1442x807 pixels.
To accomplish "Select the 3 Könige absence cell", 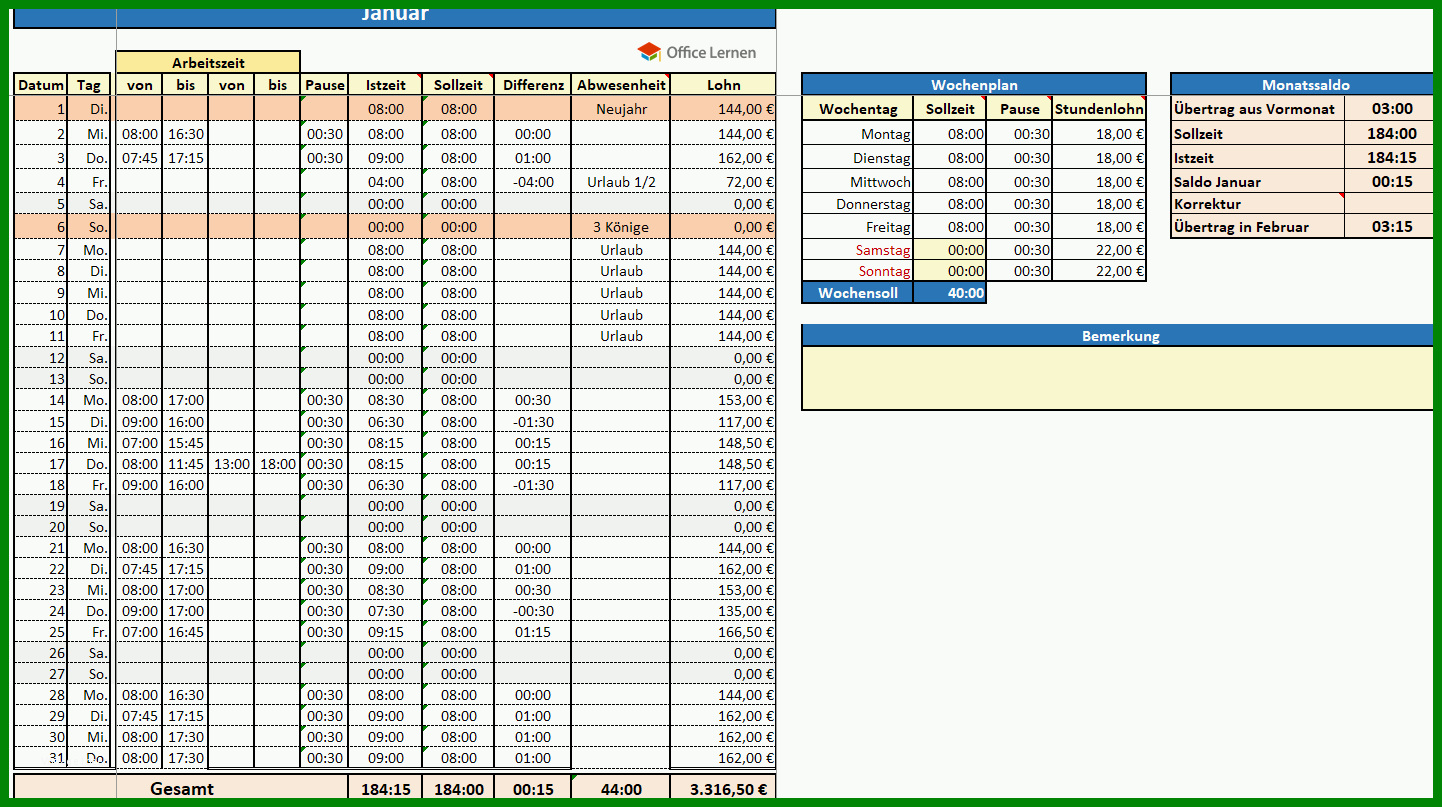I will click(x=621, y=227).
